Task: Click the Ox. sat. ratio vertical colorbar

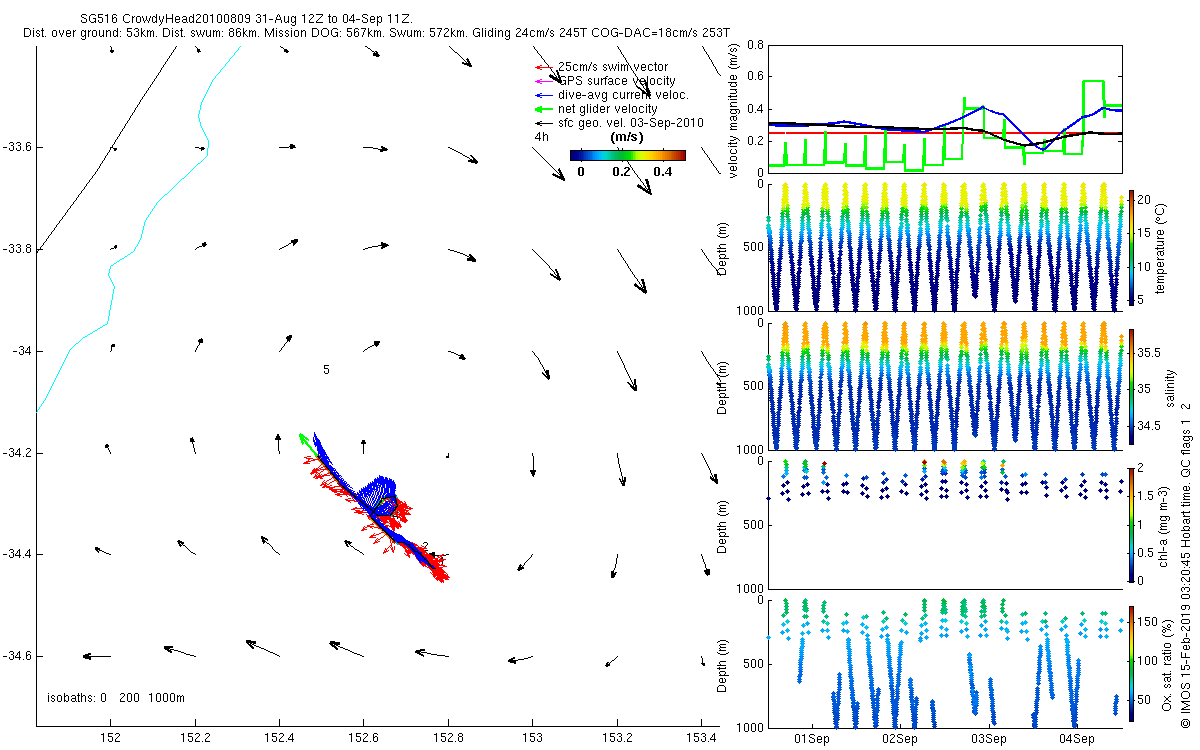Action: coord(1131,662)
